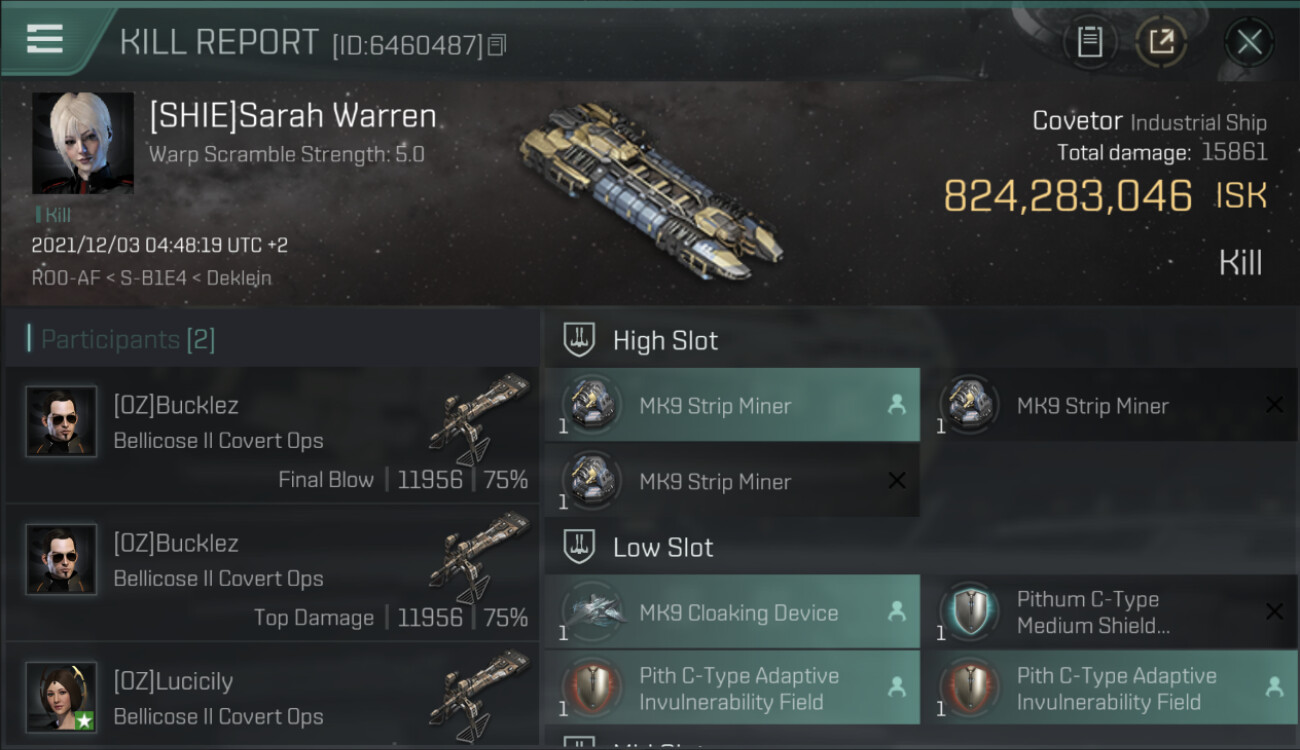The image size is (1300, 750).
Task: View Sarah Warren's character portrait
Action: click(x=83, y=143)
